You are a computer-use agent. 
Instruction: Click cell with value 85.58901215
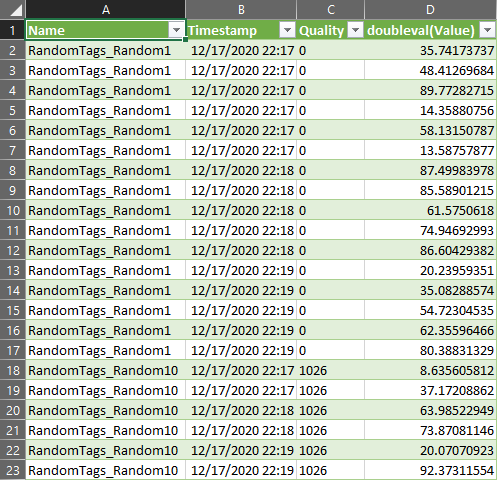point(430,190)
